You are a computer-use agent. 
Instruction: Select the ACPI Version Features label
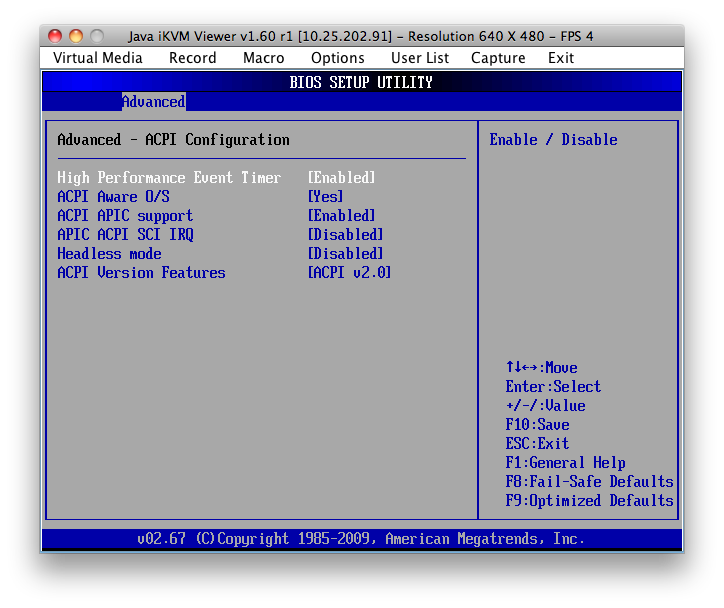coord(141,273)
